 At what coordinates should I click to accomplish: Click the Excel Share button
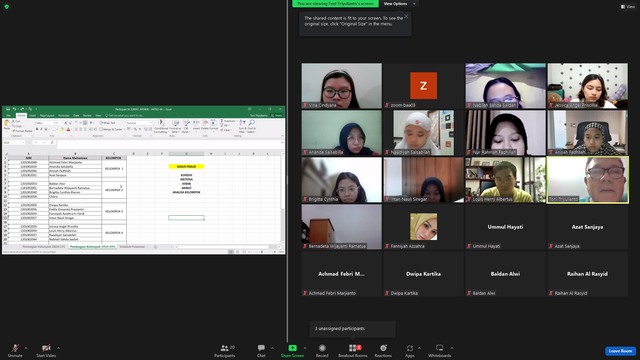click(x=277, y=116)
